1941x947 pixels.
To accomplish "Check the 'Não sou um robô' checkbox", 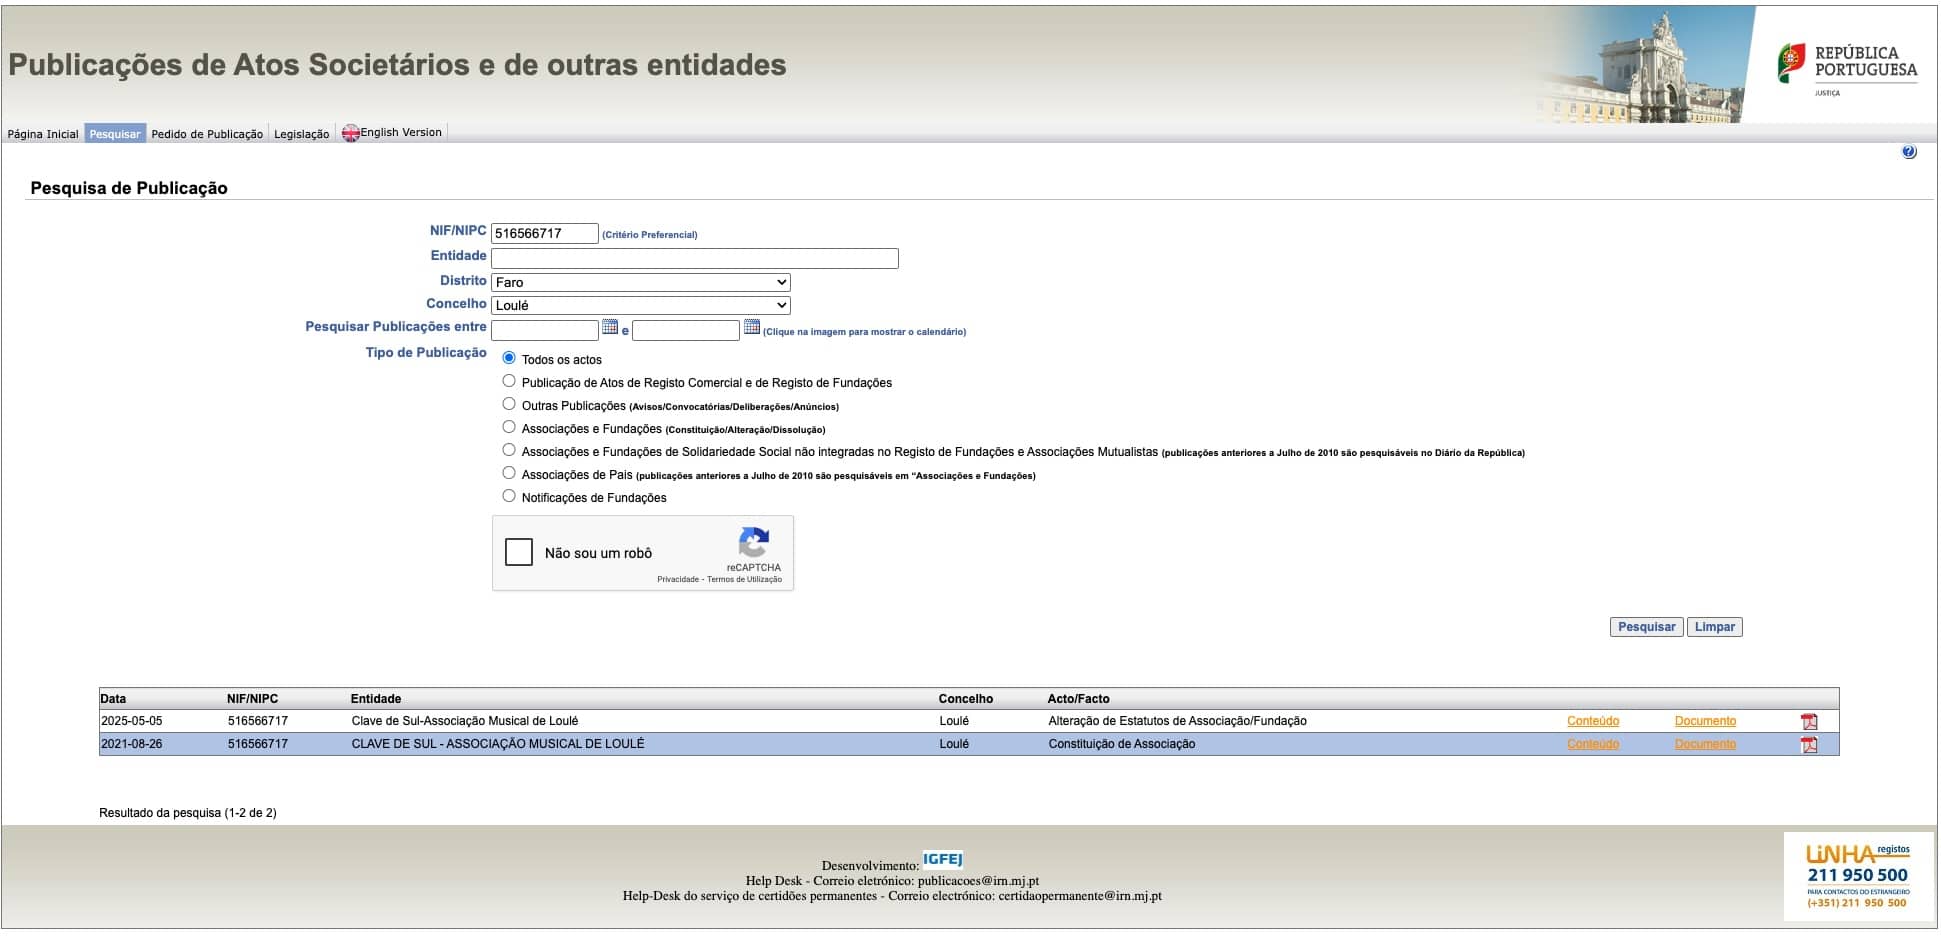I will (519, 553).
